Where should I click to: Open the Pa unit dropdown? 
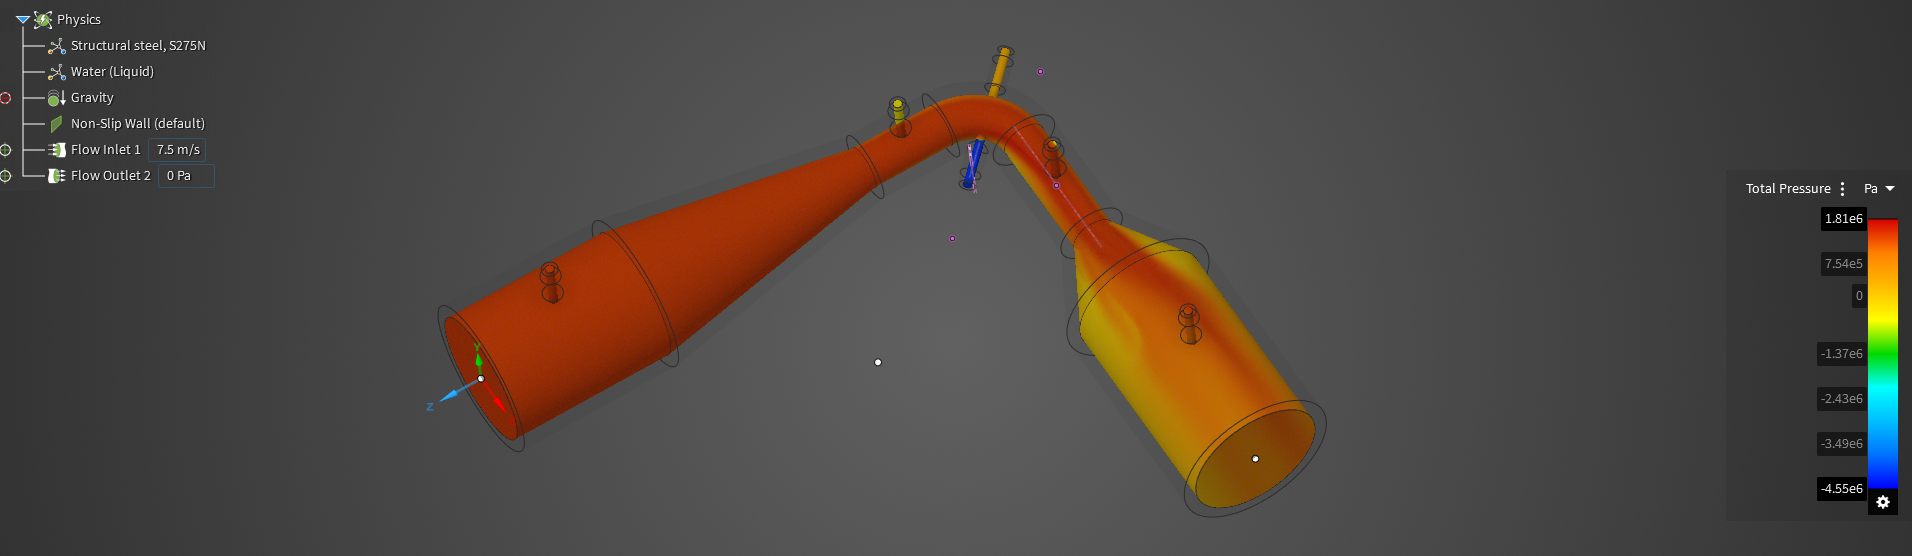click(x=1879, y=189)
